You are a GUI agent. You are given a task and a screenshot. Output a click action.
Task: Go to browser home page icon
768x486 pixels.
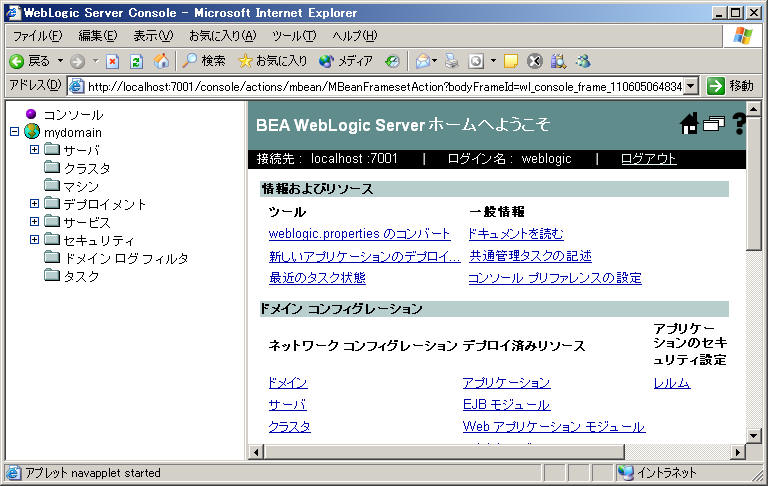(161, 61)
